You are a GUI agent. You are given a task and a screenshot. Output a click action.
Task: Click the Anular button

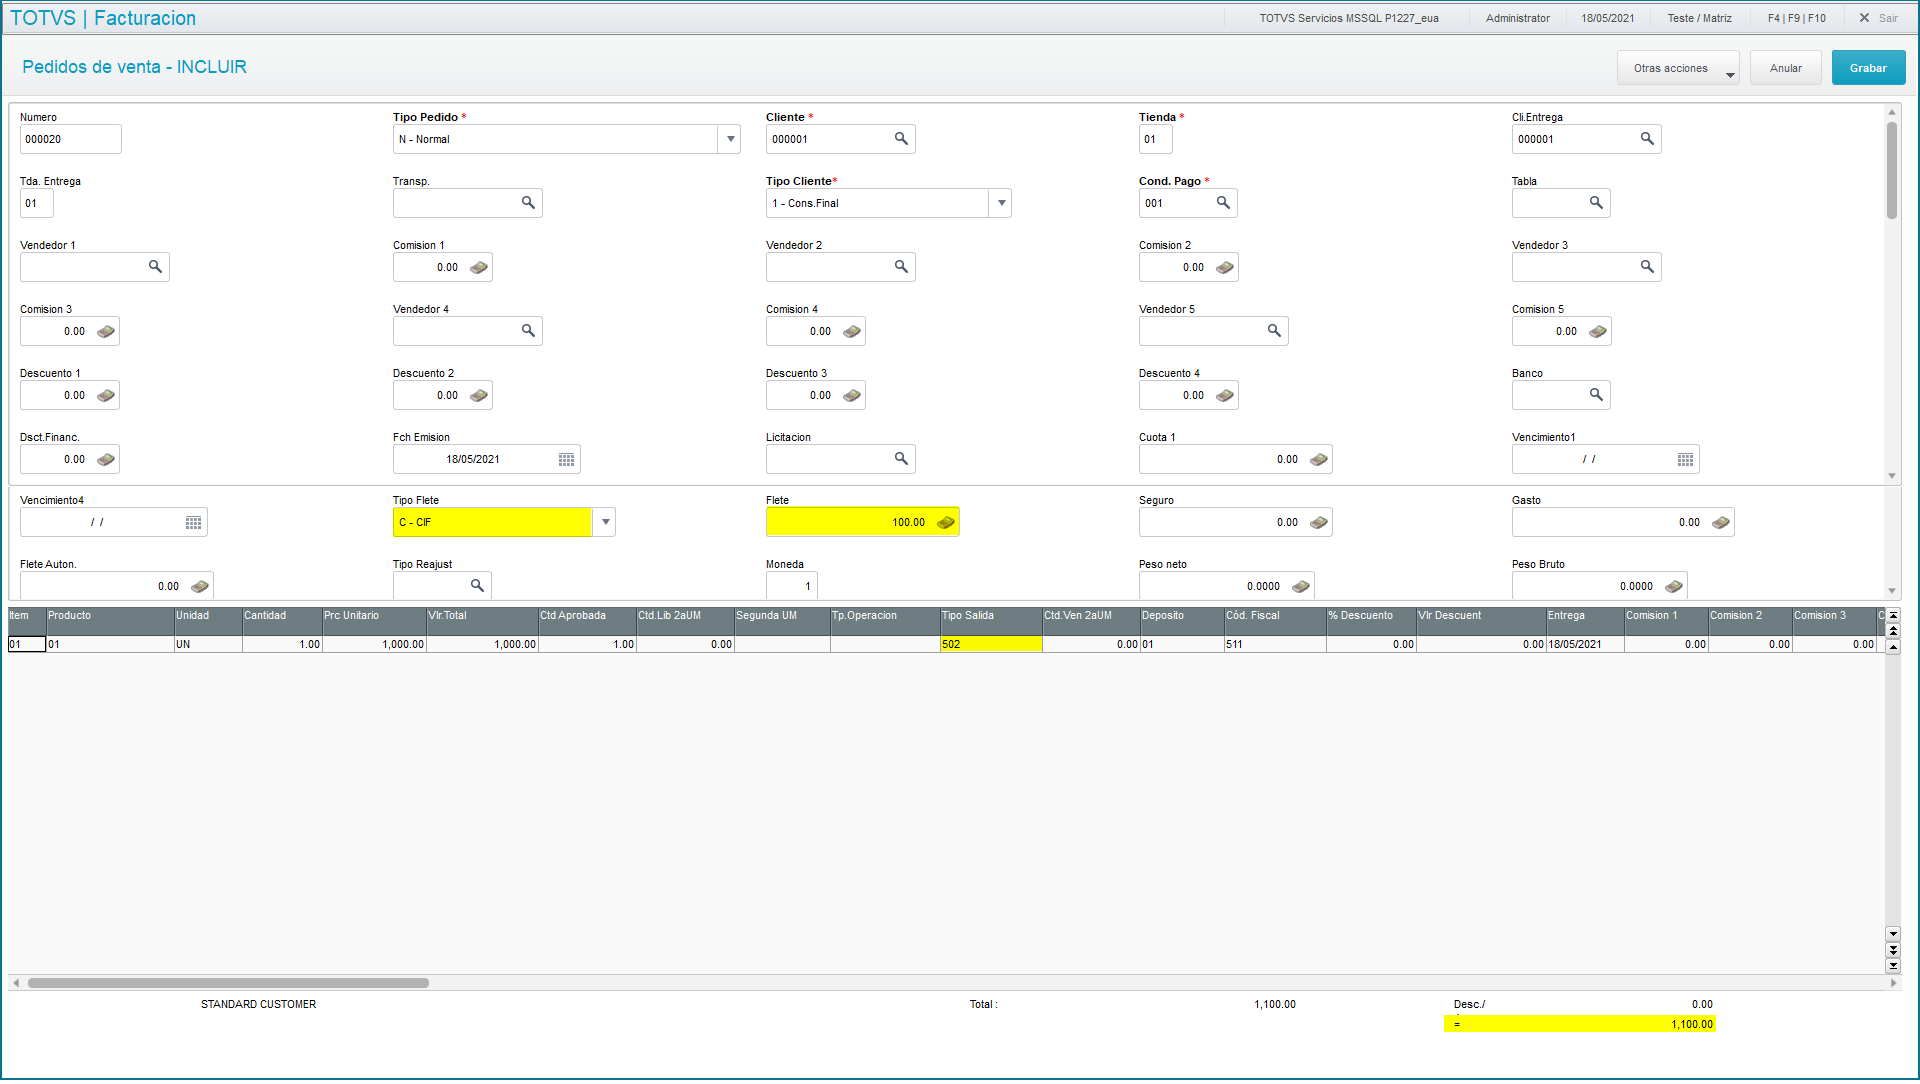pyautogui.click(x=1785, y=68)
